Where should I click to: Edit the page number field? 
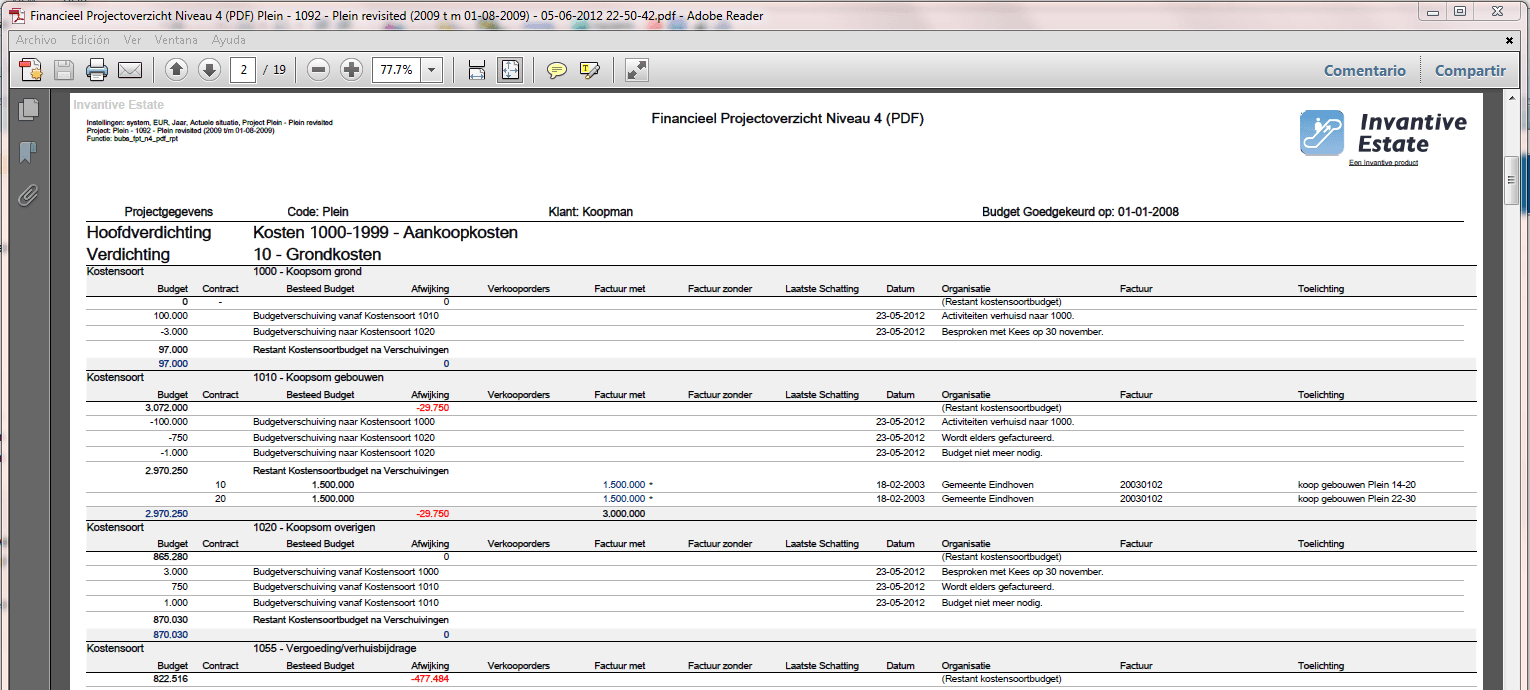[243, 70]
